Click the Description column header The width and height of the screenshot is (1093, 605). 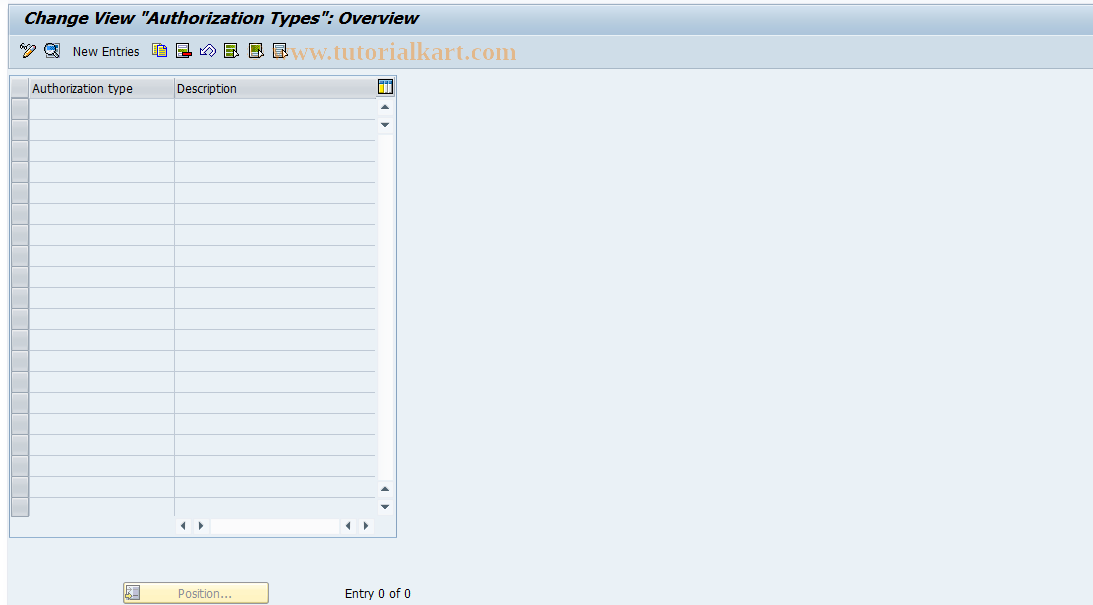pos(275,89)
